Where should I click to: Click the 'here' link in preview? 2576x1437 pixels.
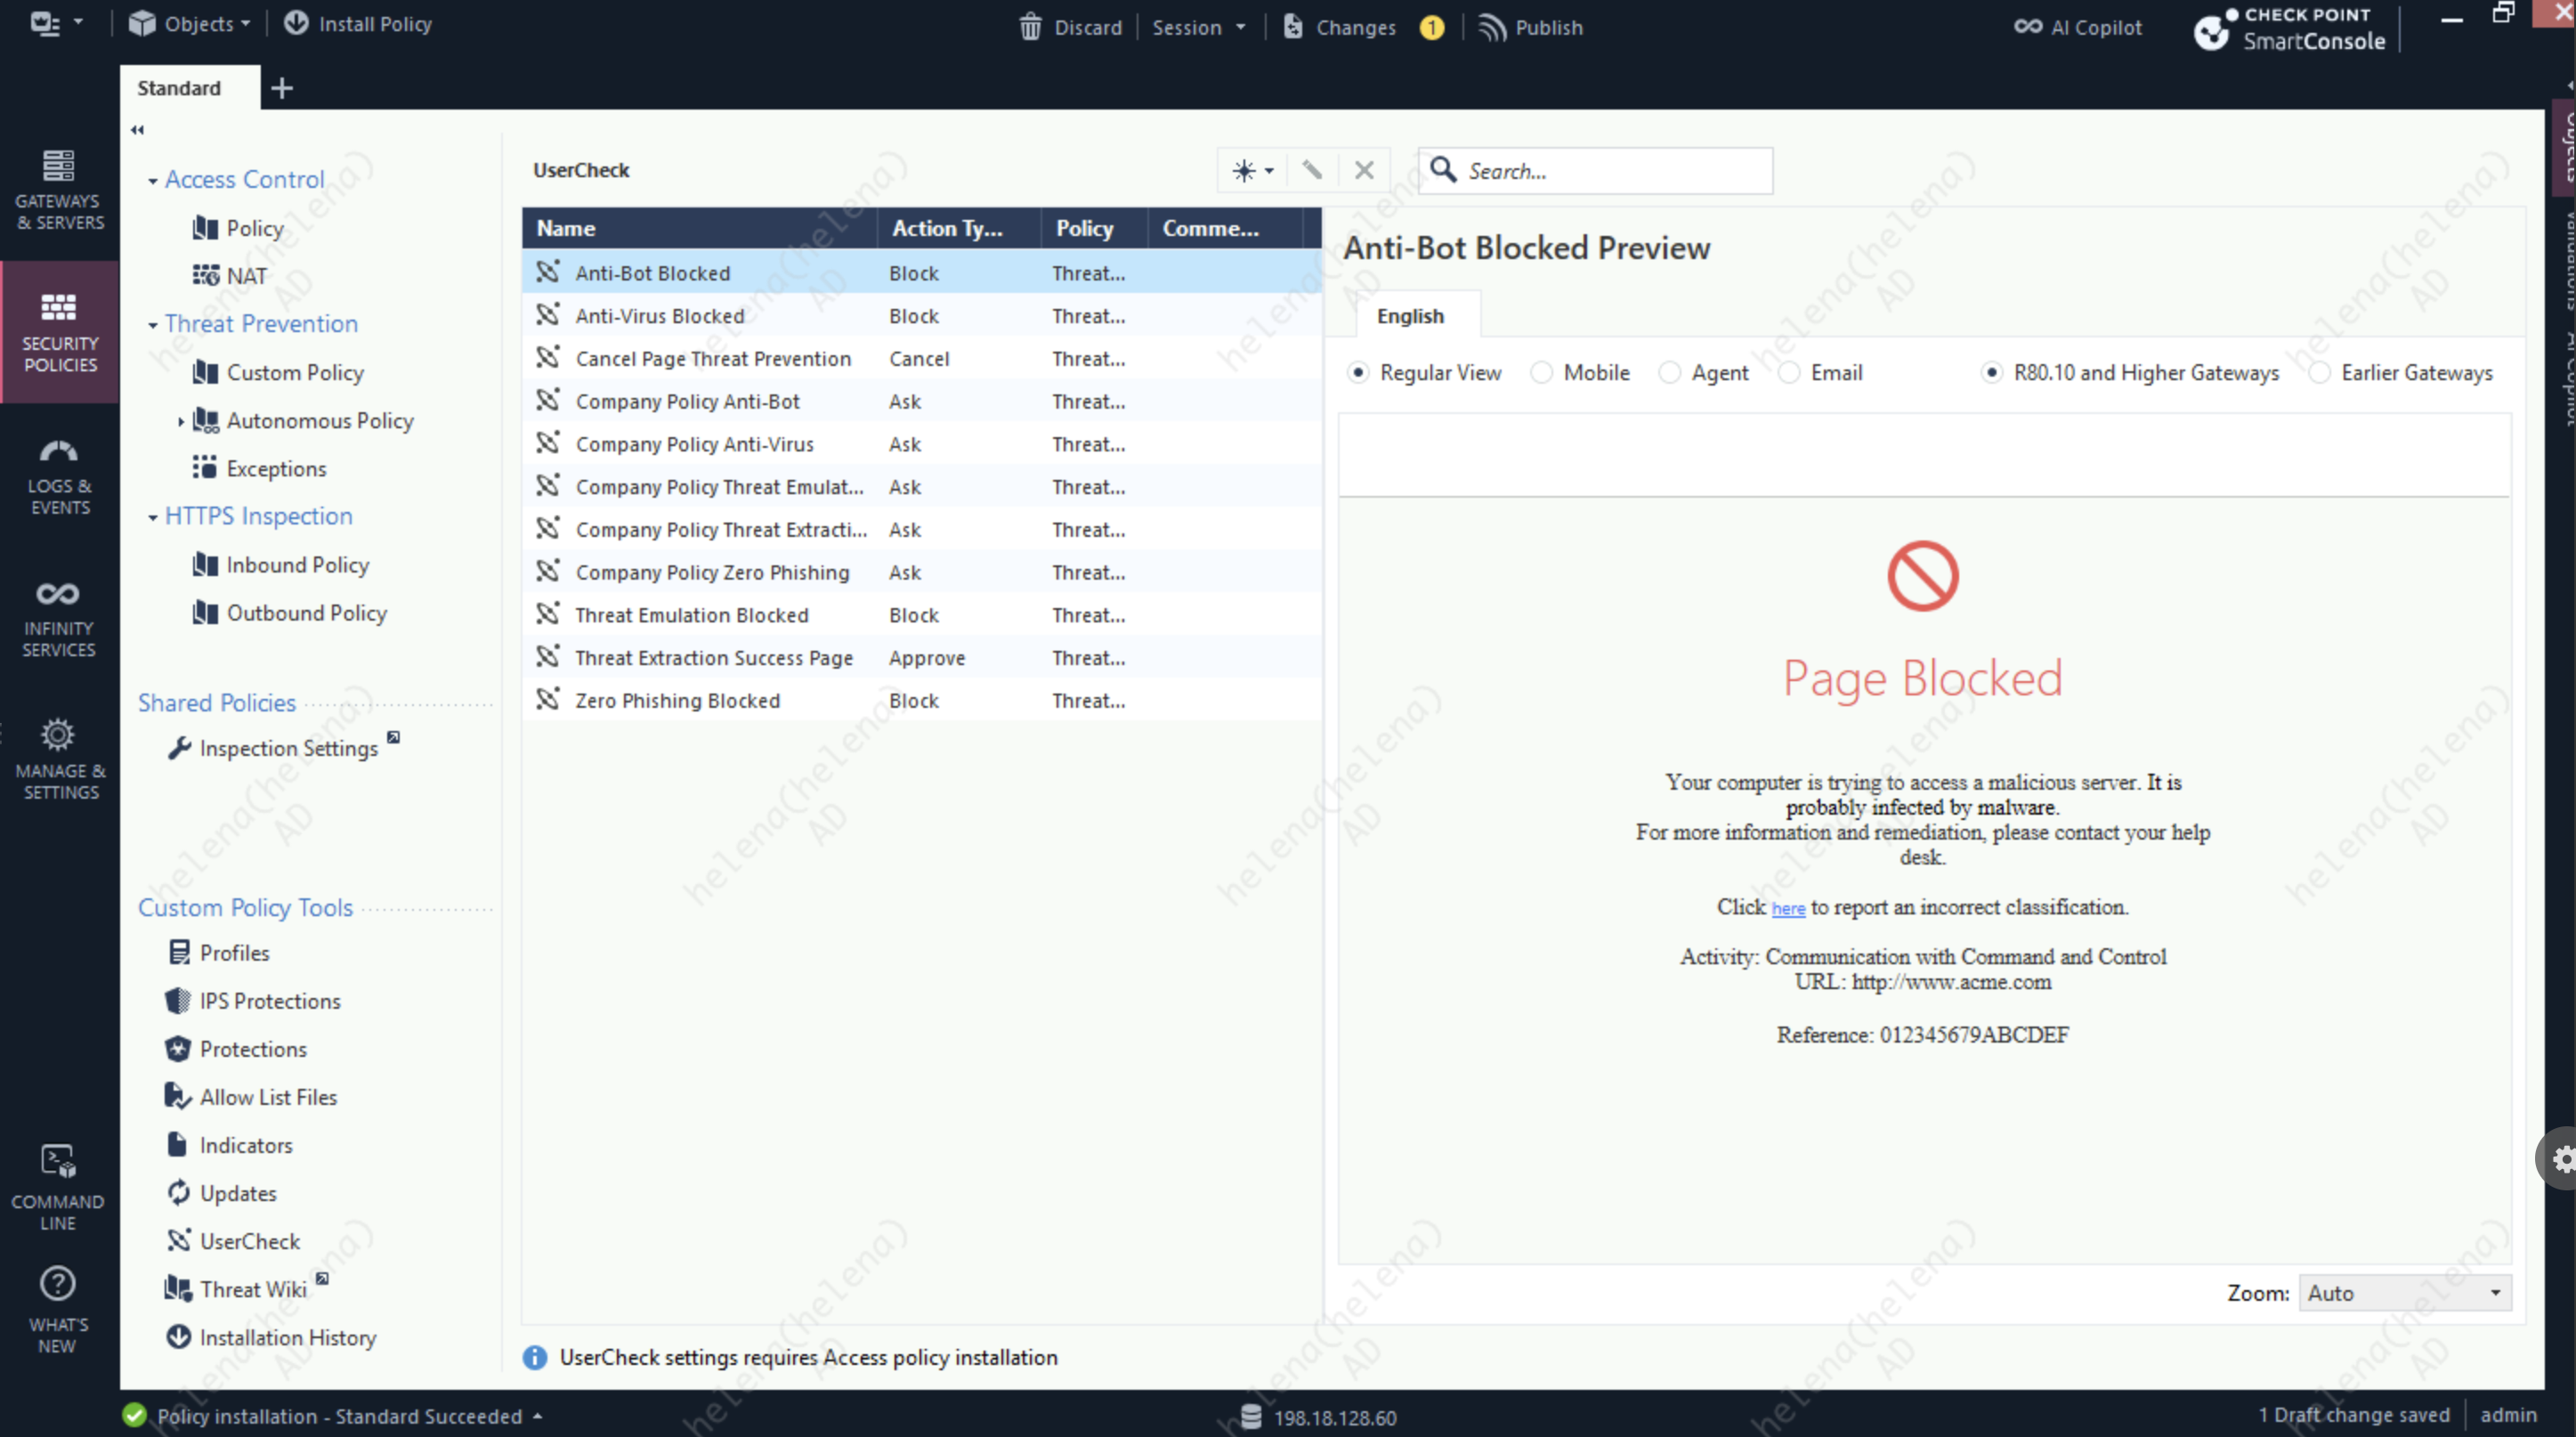[1788, 908]
